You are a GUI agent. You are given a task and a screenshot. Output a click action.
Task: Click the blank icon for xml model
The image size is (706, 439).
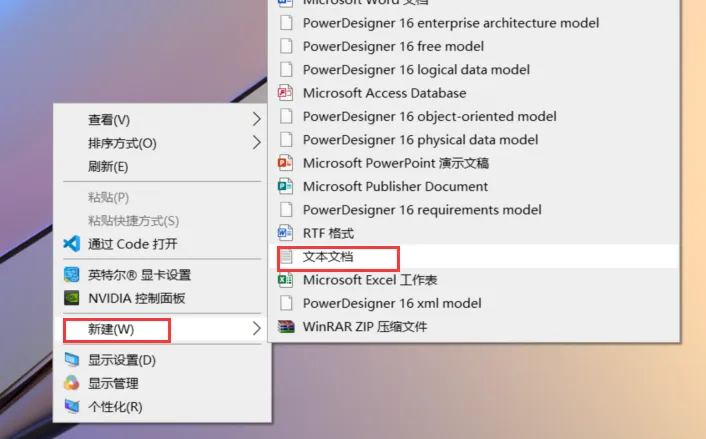click(286, 303)
